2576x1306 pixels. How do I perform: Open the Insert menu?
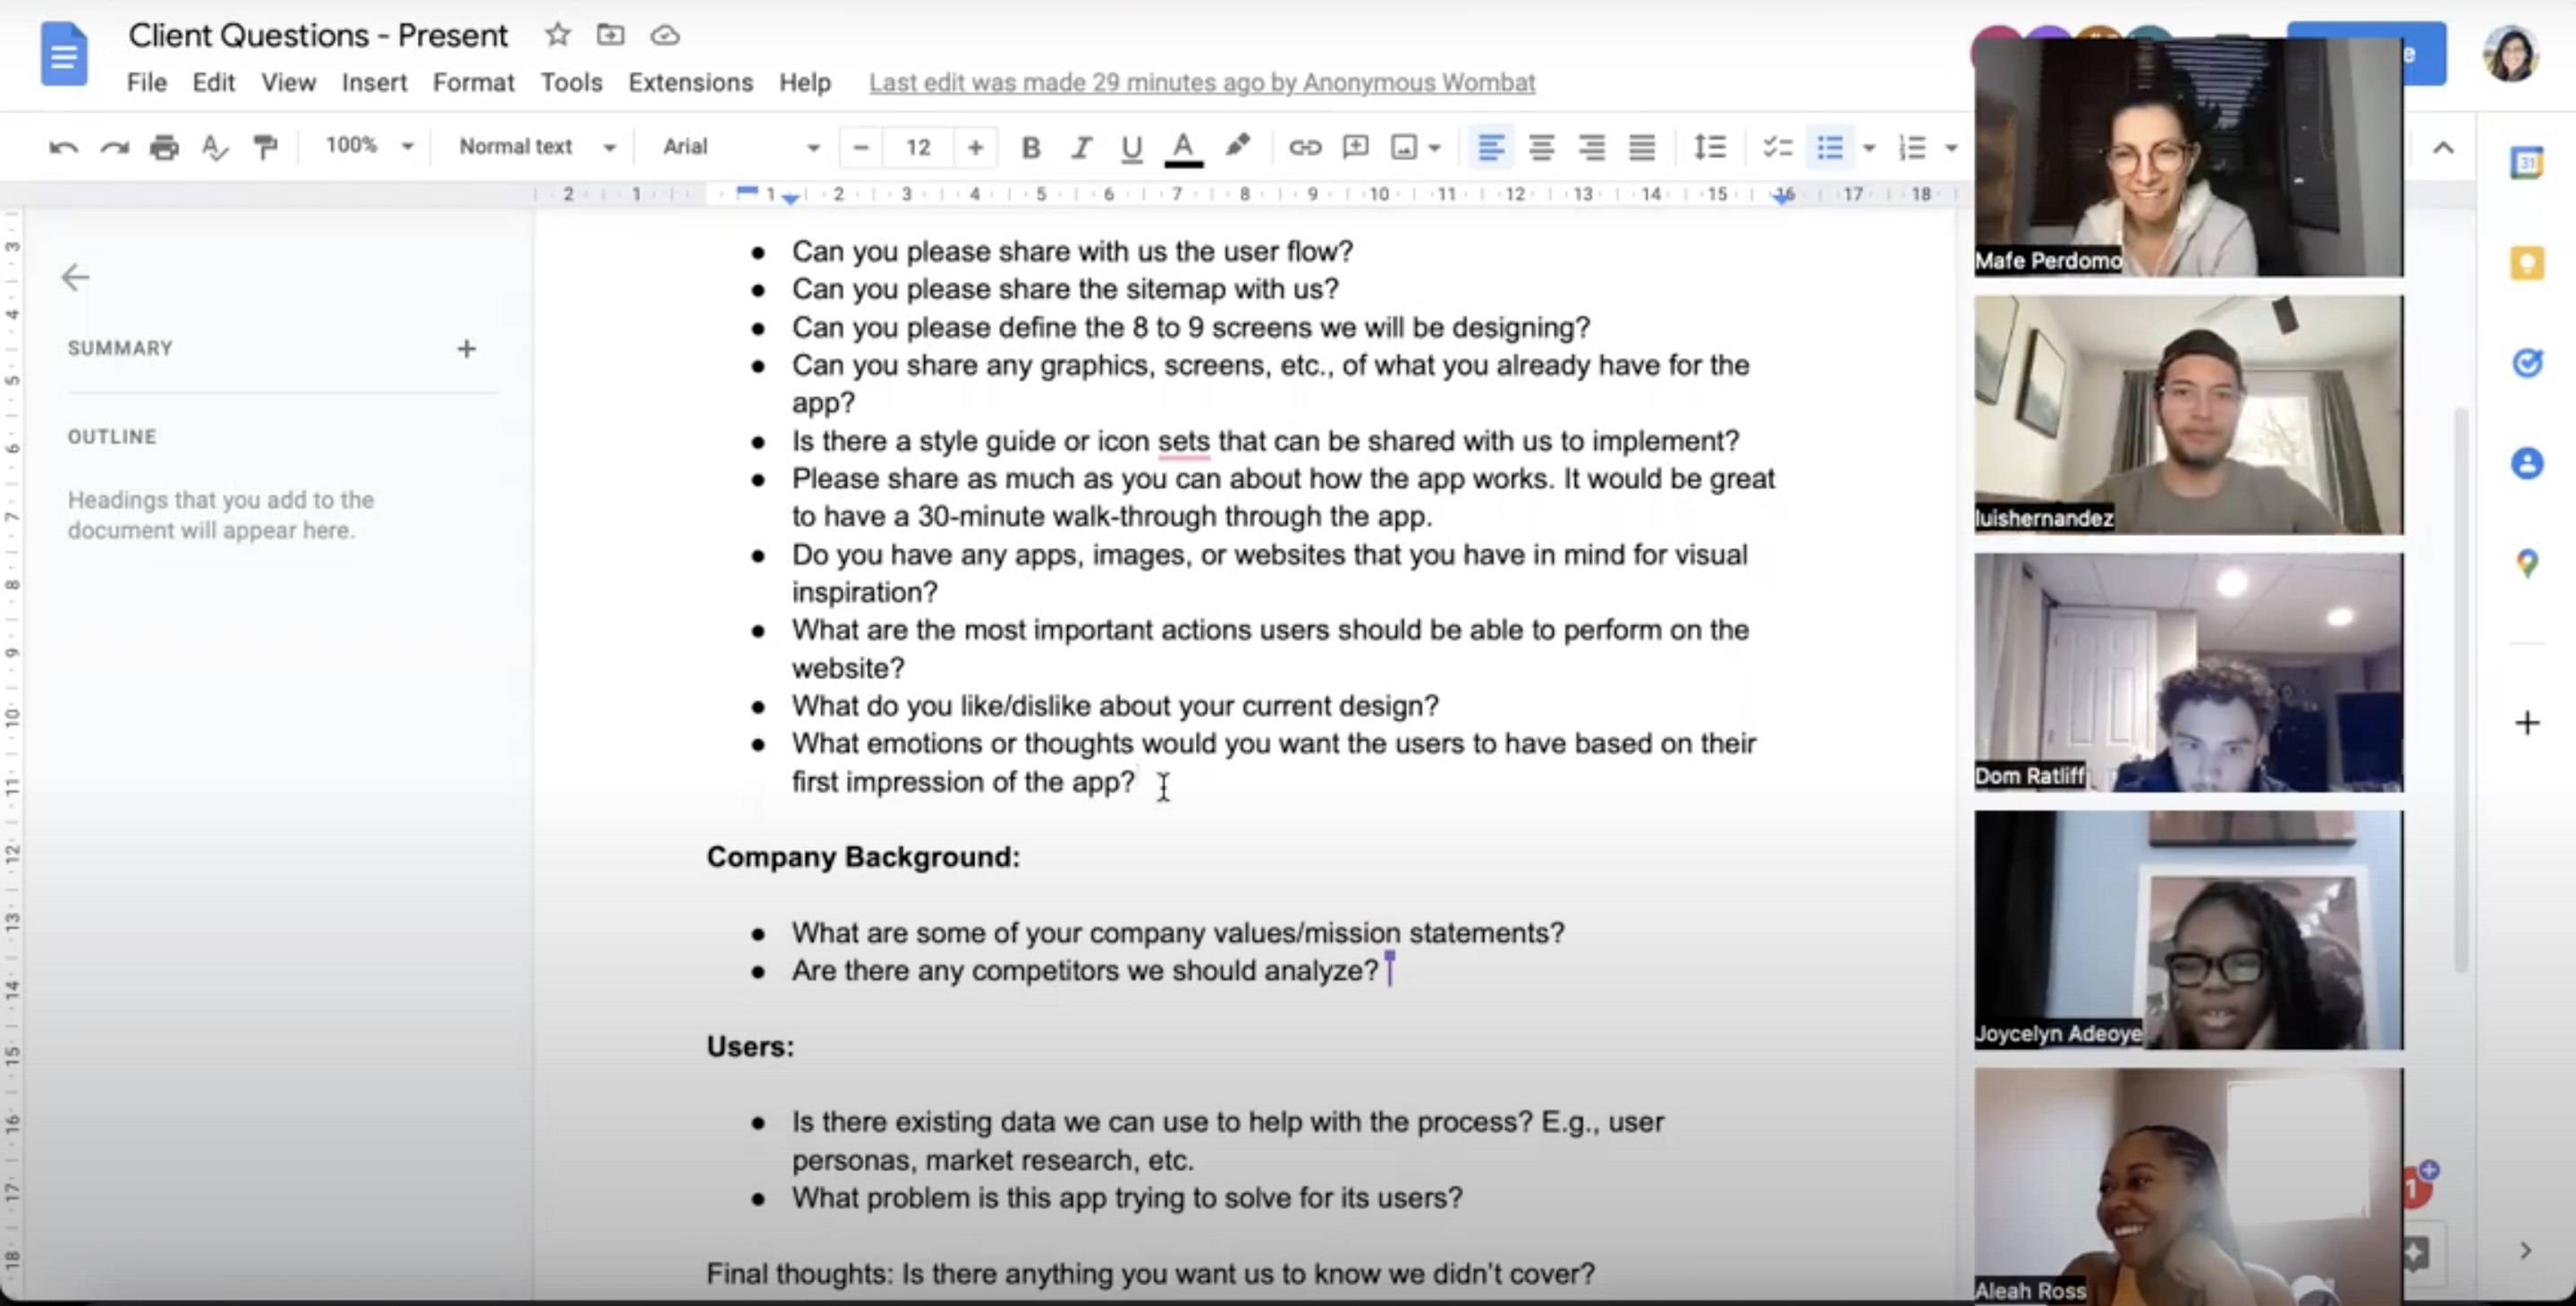(x=374, y=82)
